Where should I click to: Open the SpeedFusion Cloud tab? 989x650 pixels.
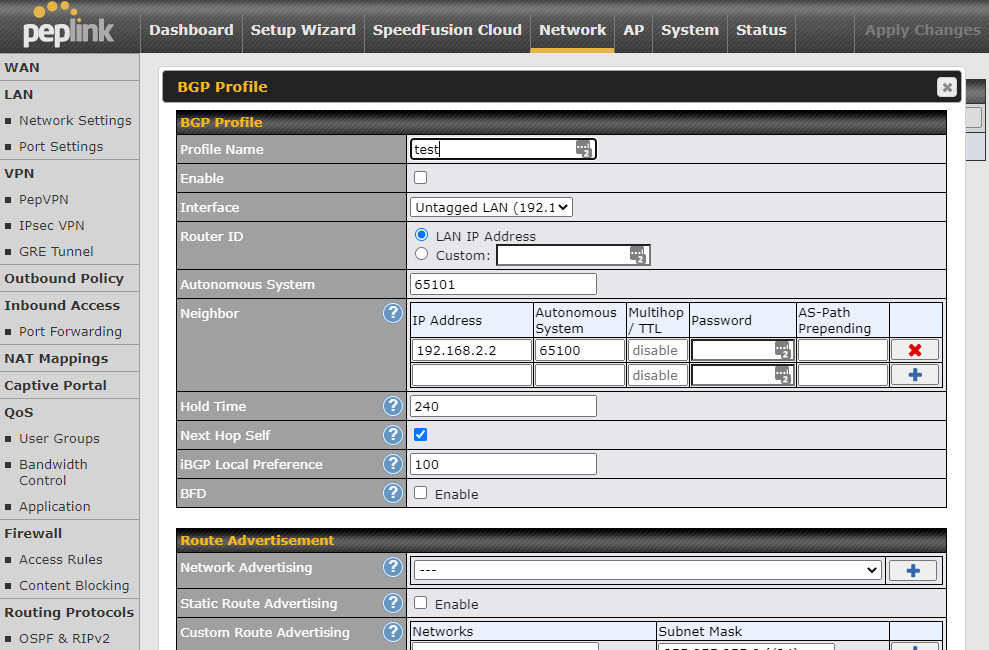pyautogui.click(x=447, y=30)
